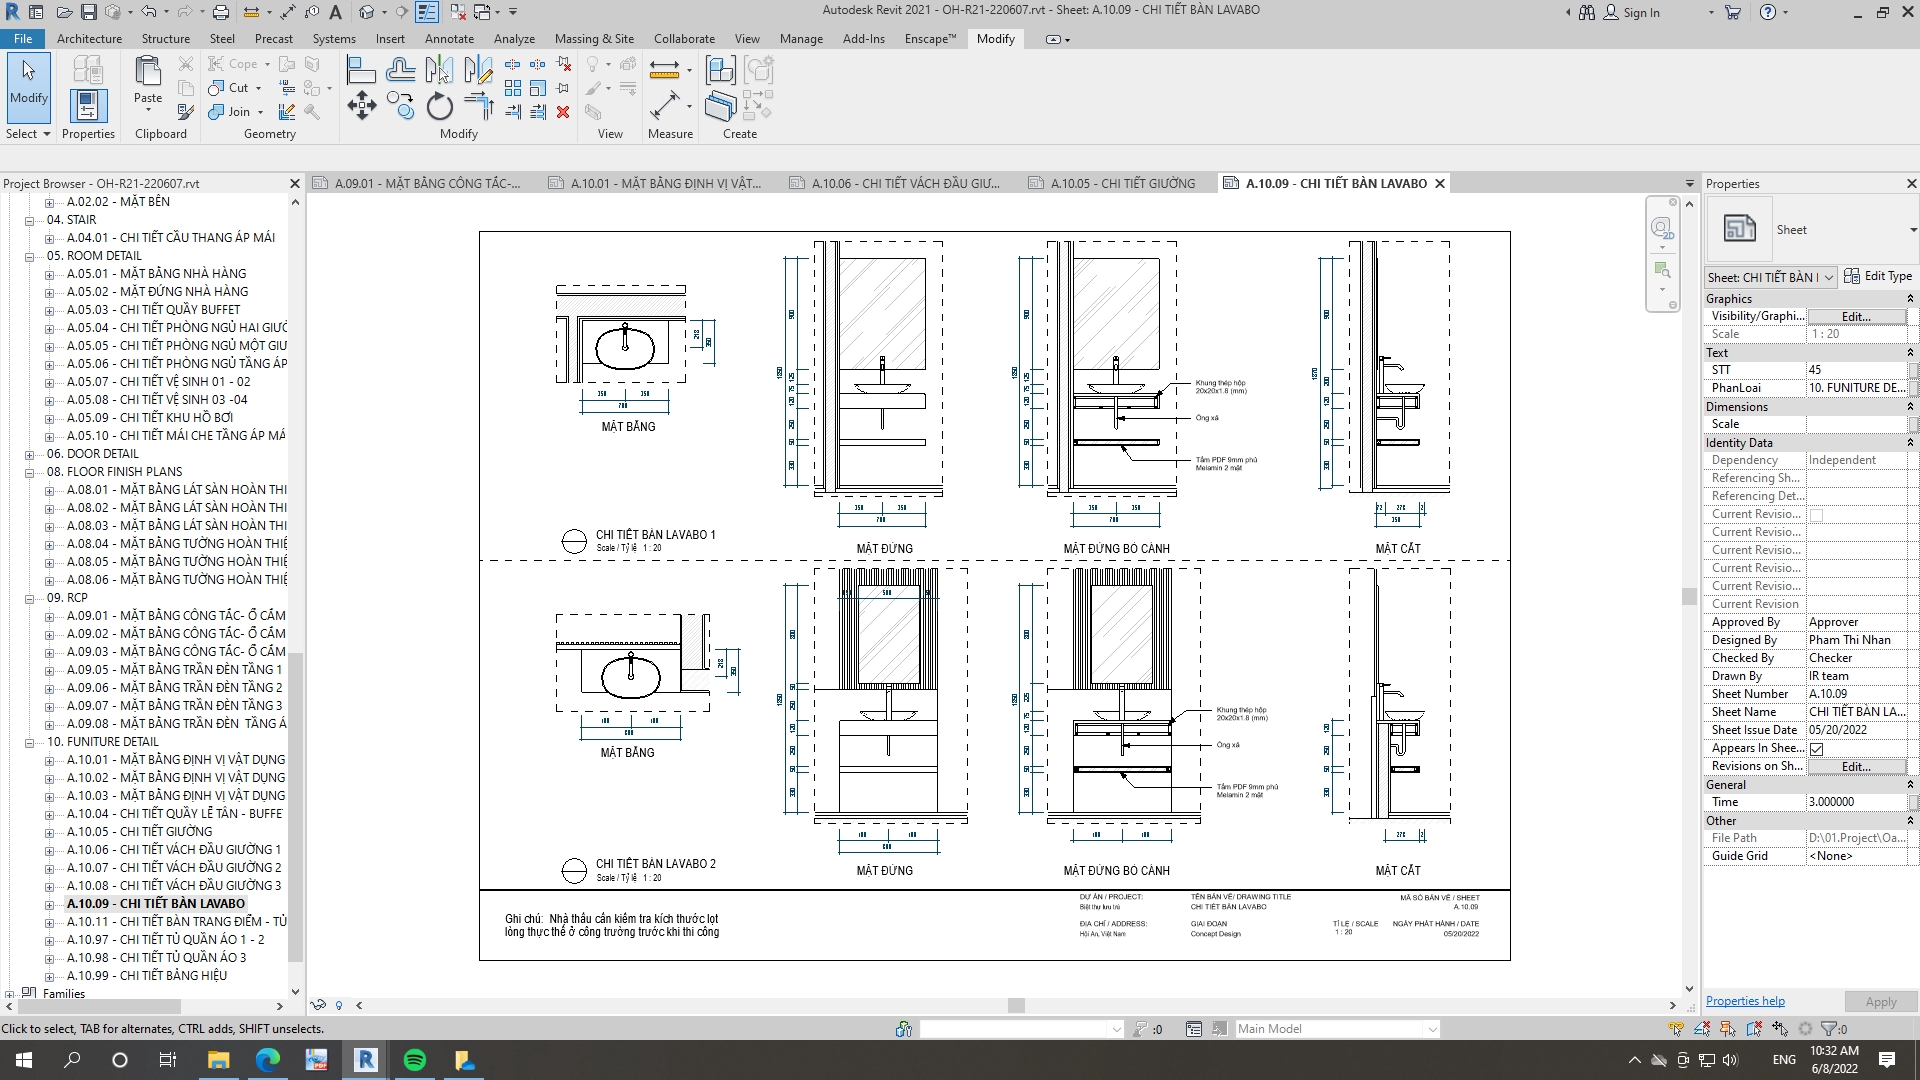
Task: Collapse the 10. FUNITURE DETAIL tree node
Action: click(x=30, y=742)
